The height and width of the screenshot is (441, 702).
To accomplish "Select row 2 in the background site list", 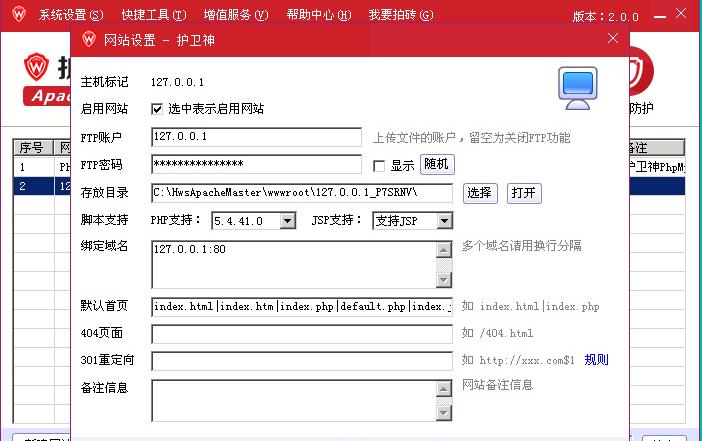I will pos(42,186).
